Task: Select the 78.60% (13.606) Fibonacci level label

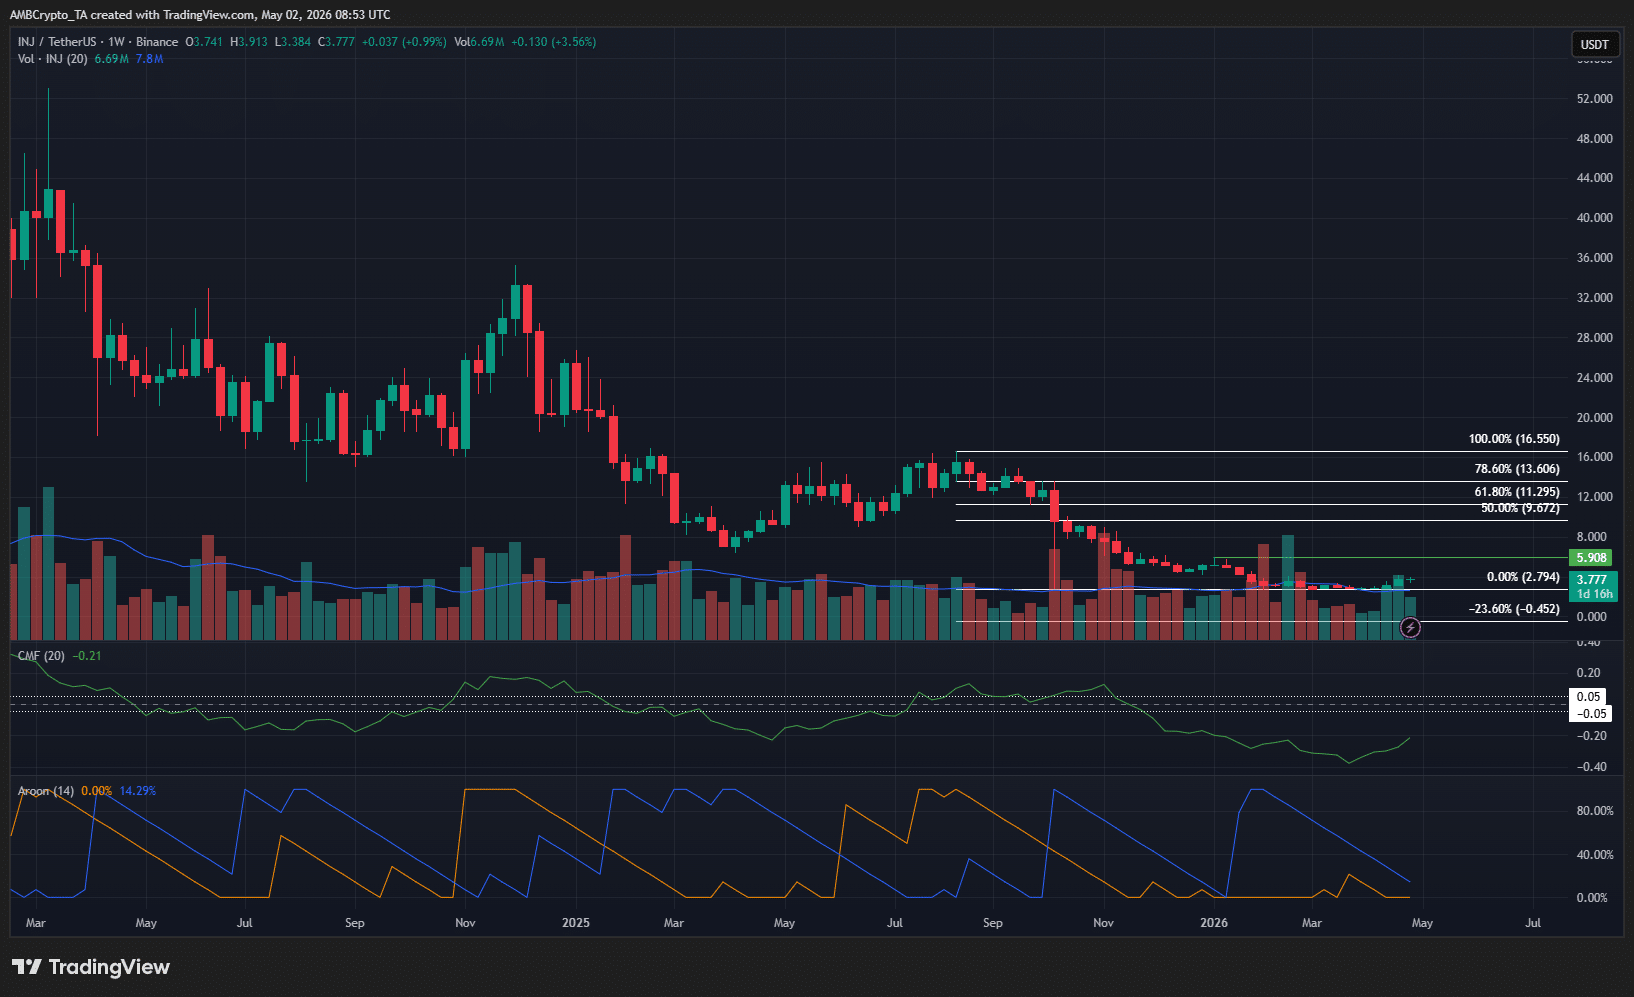Action: (1517, 469)
